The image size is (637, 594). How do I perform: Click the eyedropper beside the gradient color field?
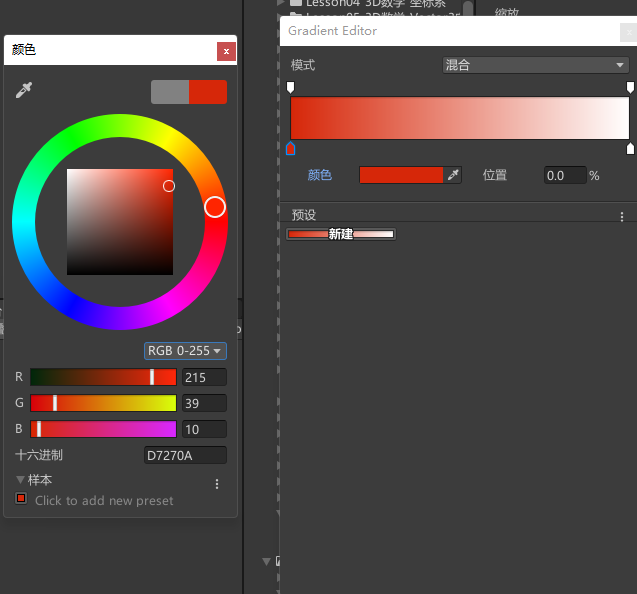(454, 175)
